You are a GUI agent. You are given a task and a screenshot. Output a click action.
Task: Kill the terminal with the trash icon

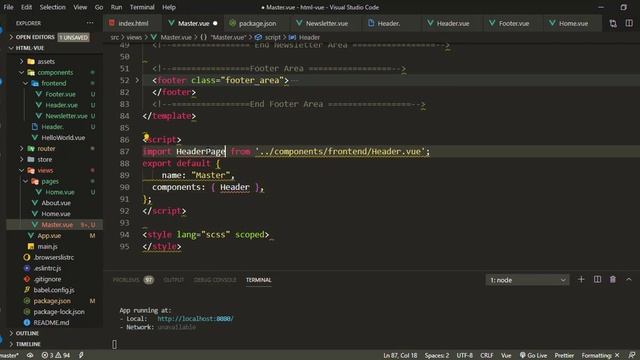[613, 280]
